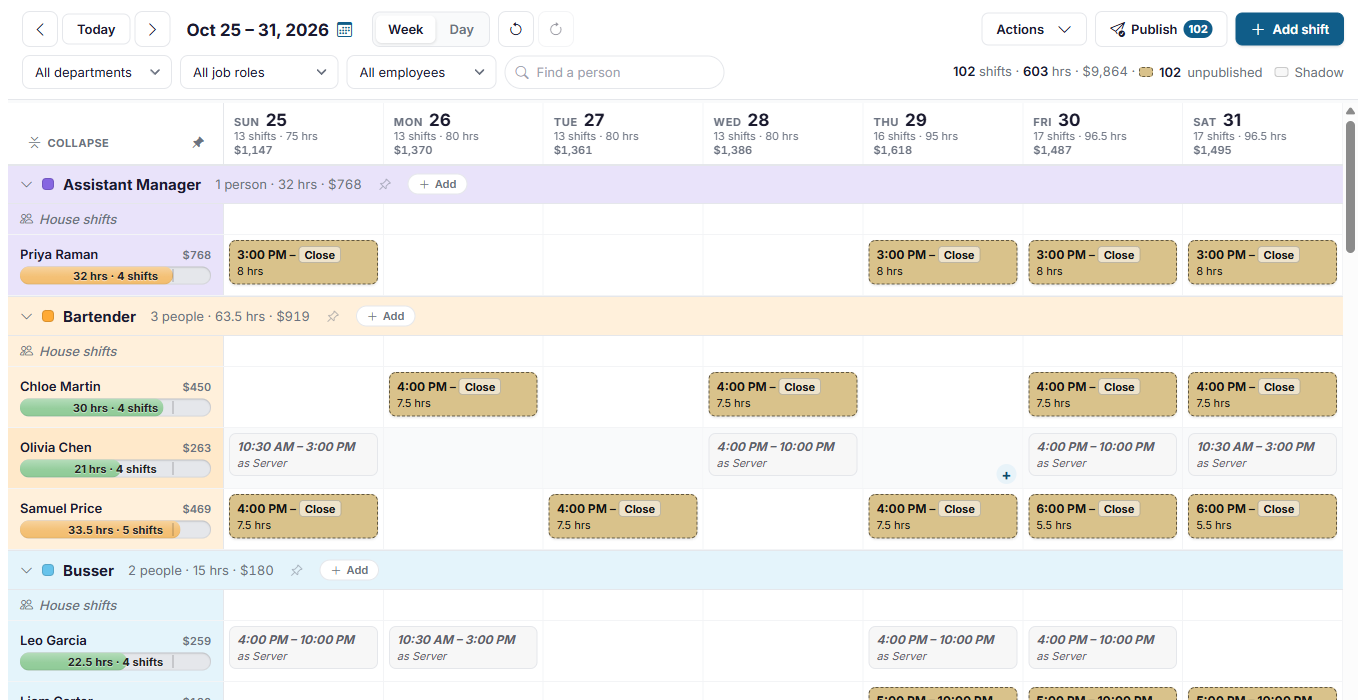
Task: Add a shift to Assistant Manager
Action: pyautogui.click(x=437, y=184)
